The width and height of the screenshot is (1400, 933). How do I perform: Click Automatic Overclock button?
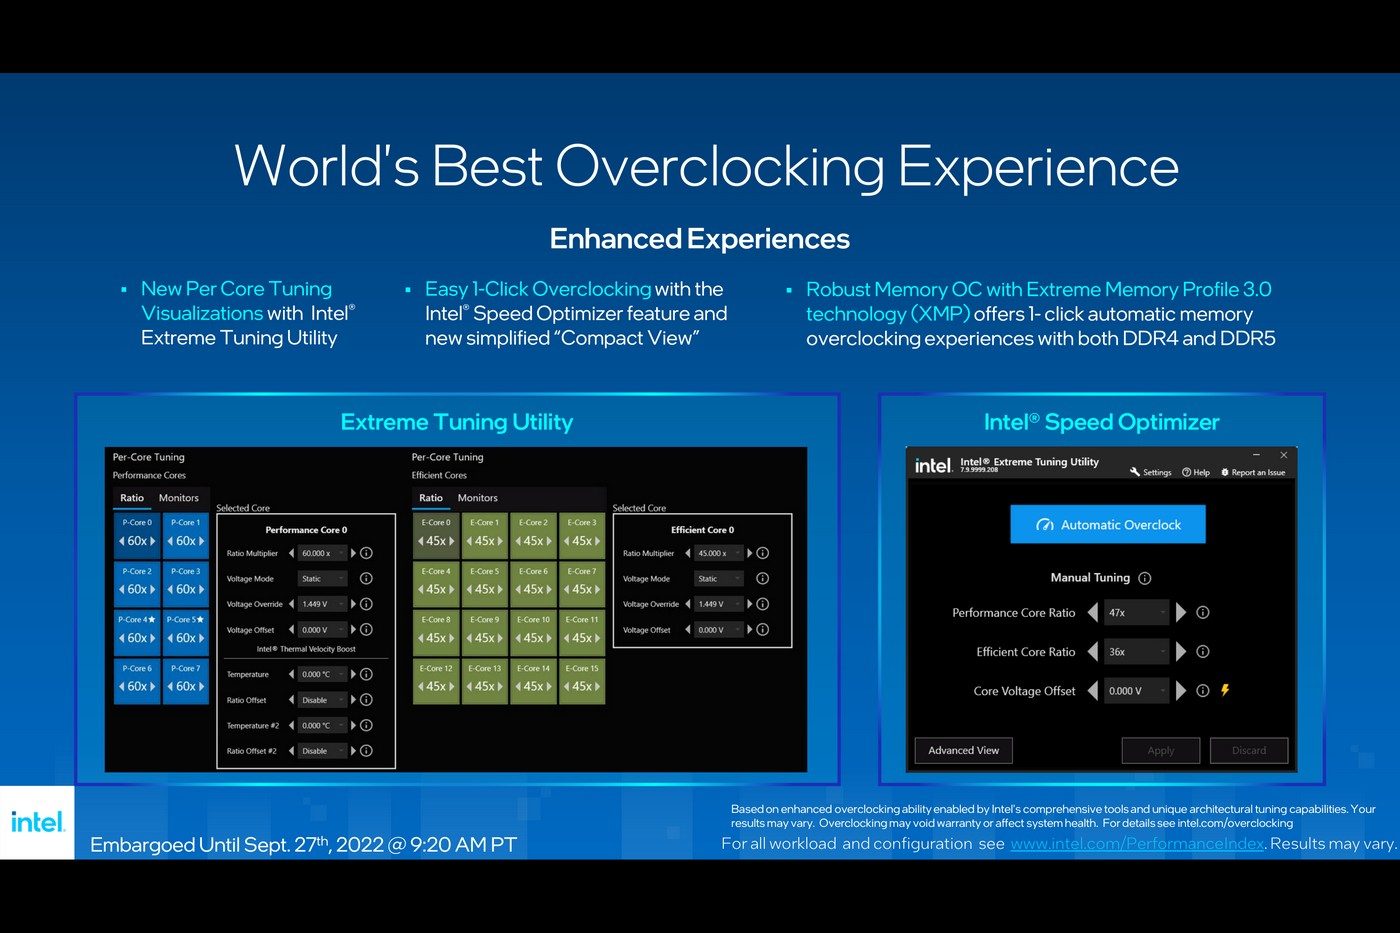[x=1108, y=524]
